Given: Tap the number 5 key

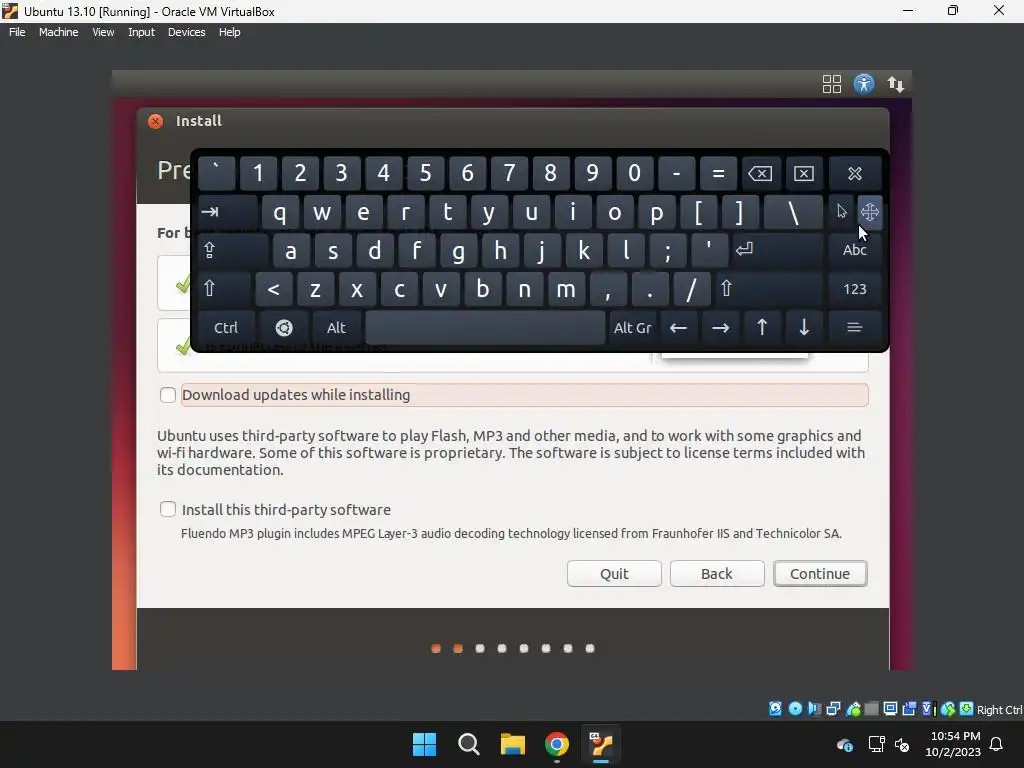Looking at the screenshot, I should (425, 173).
